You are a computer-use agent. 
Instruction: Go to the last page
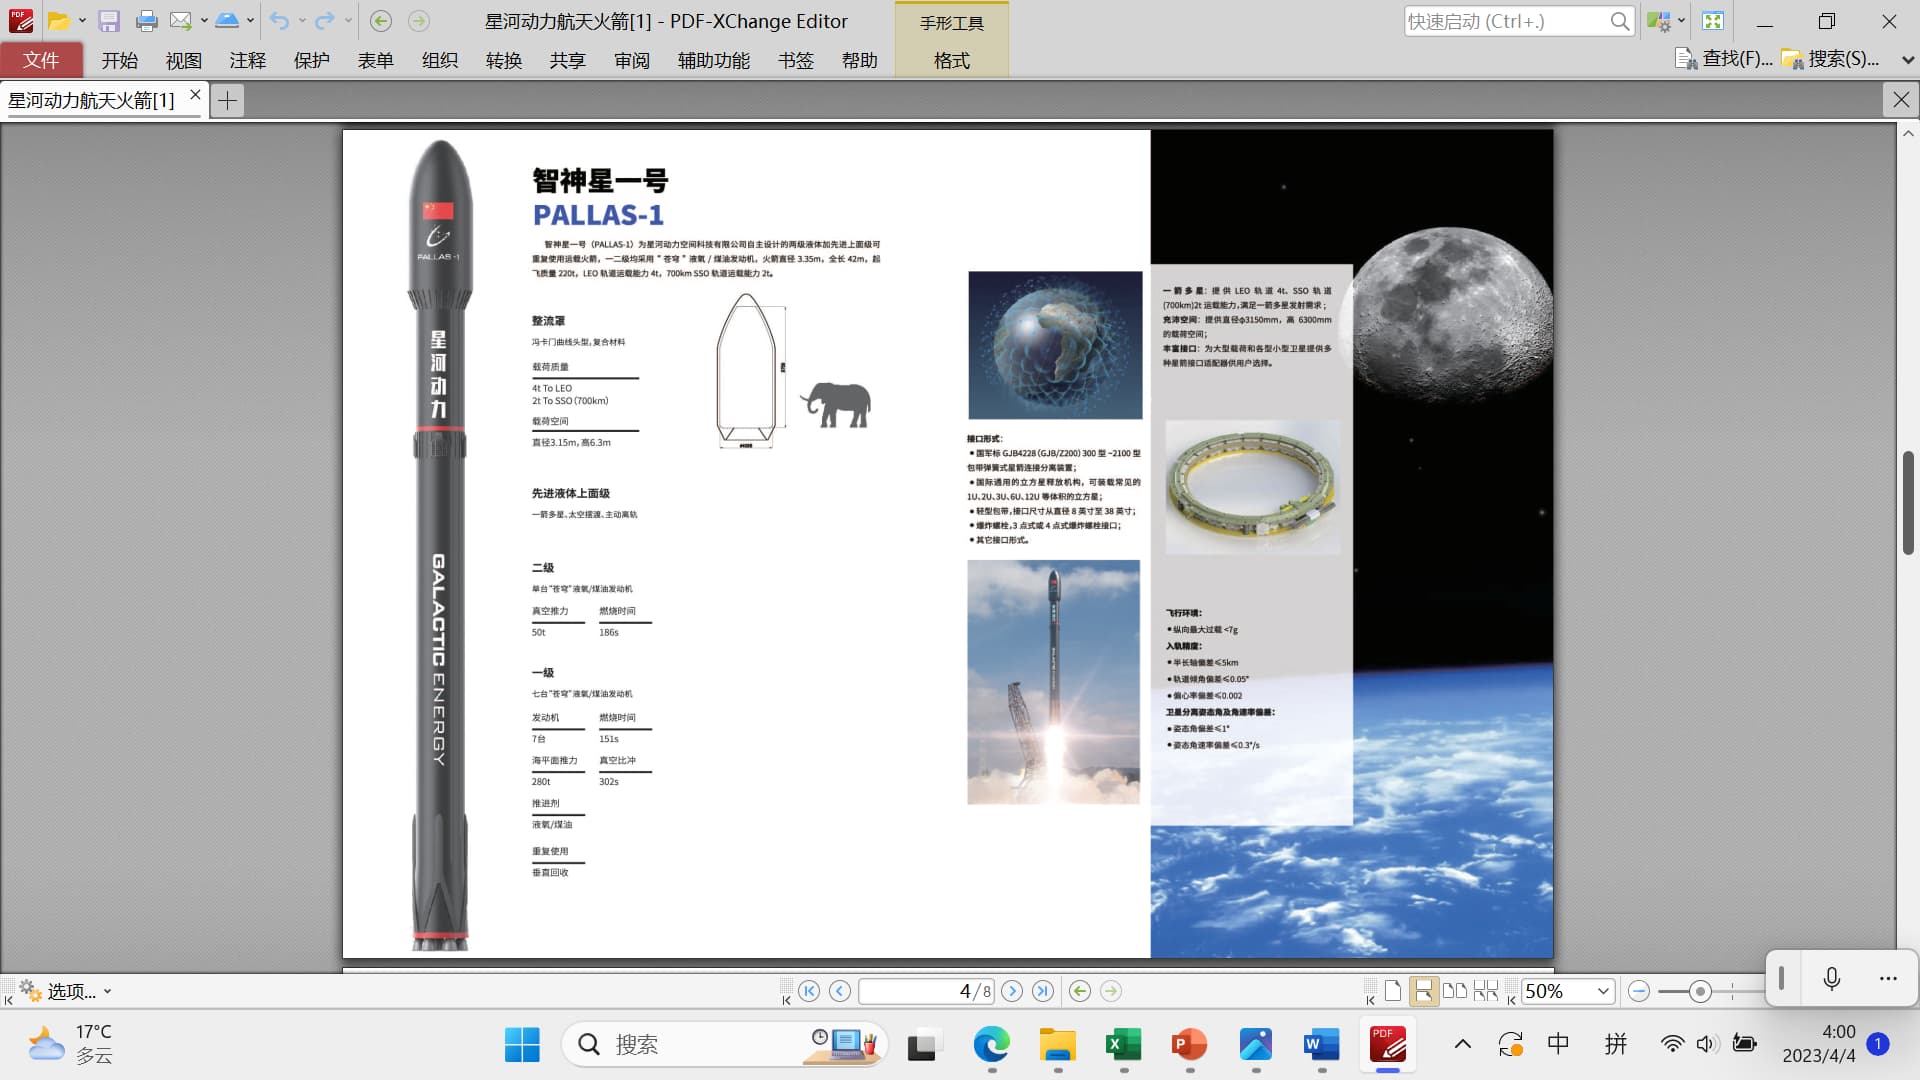(1043, 991)
